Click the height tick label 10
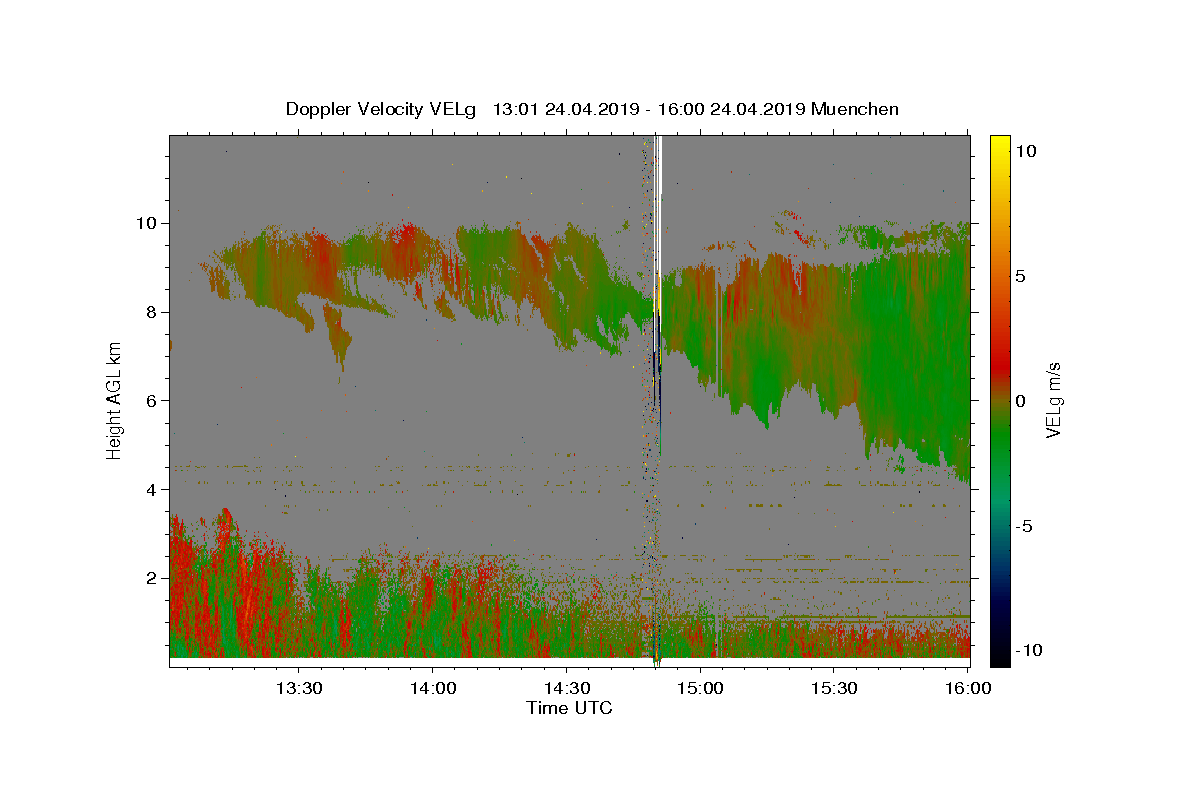Viewport: 1200px width, 800px height. [147, 223]
